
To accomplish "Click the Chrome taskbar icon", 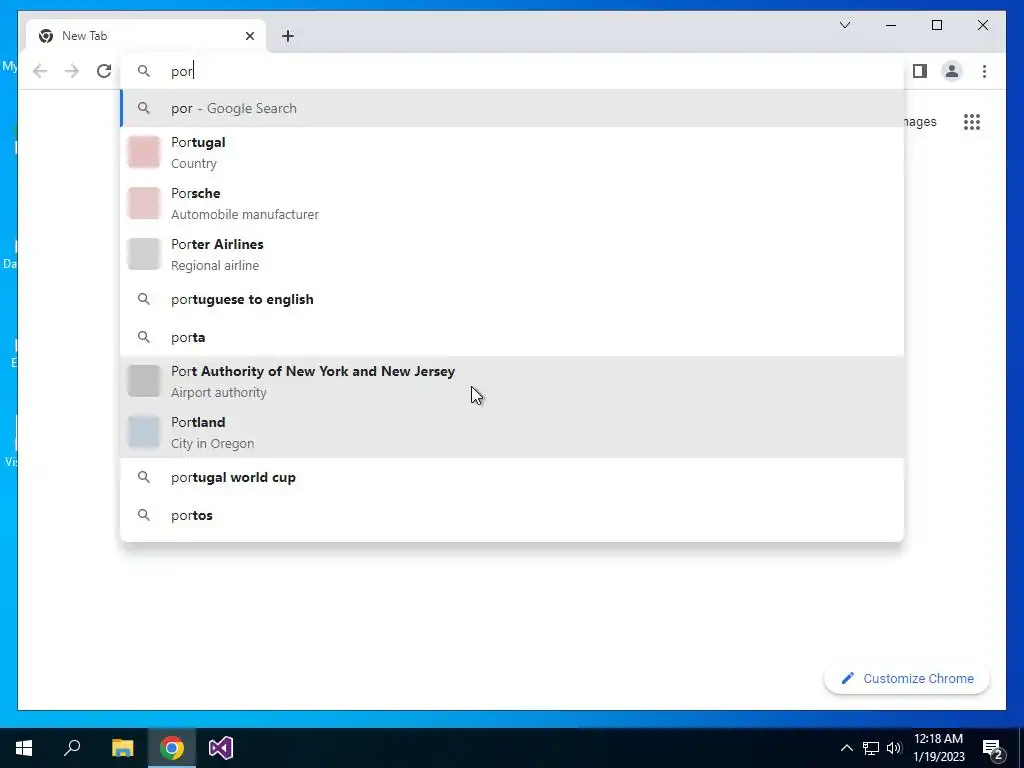I will coord(172,748).
